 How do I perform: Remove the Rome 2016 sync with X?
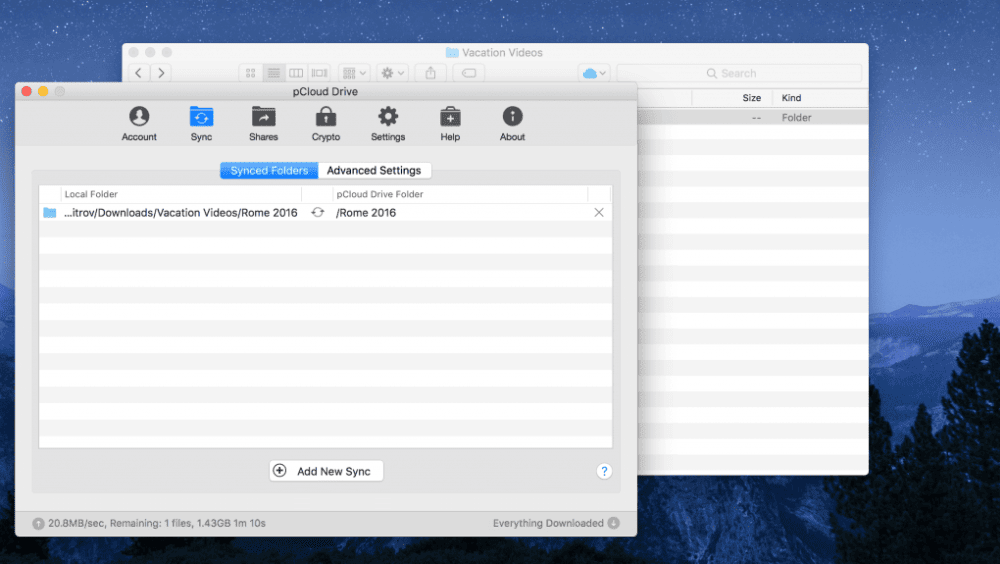[599, 212]
